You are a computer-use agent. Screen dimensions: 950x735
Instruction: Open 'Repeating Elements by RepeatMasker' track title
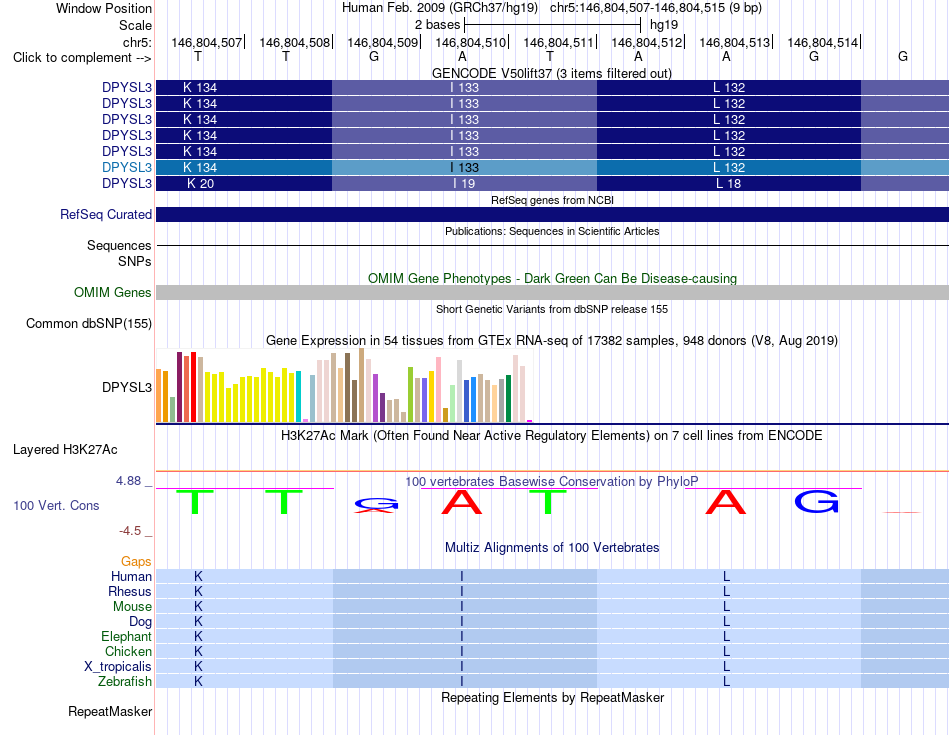pyautogui.click(x=552, y=697)
